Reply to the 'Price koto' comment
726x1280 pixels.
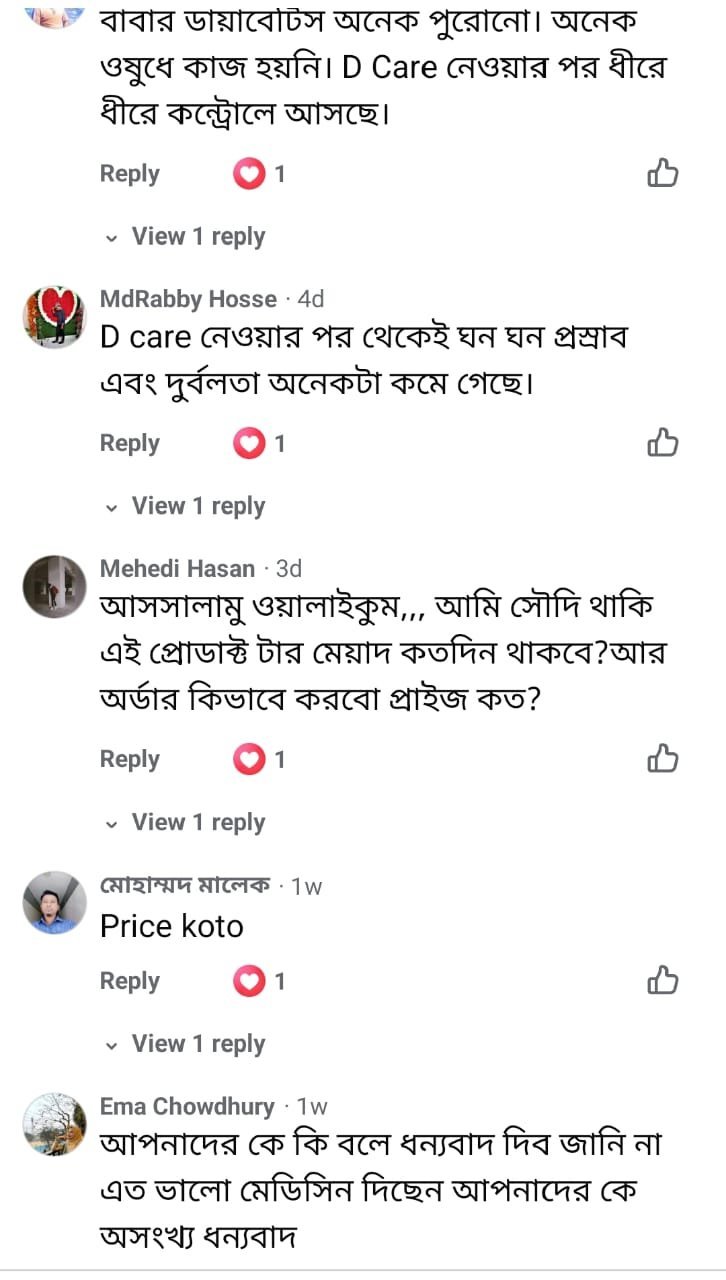point(130,981)
